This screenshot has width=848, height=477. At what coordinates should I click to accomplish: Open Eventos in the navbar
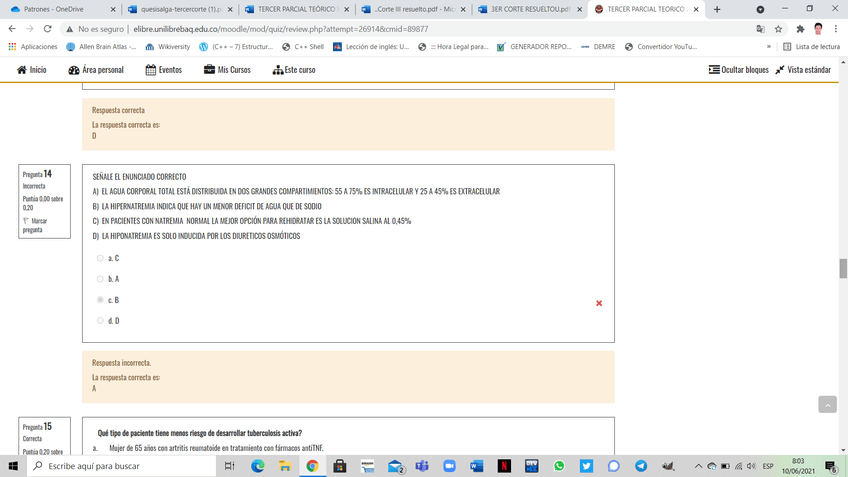[163, 70]
